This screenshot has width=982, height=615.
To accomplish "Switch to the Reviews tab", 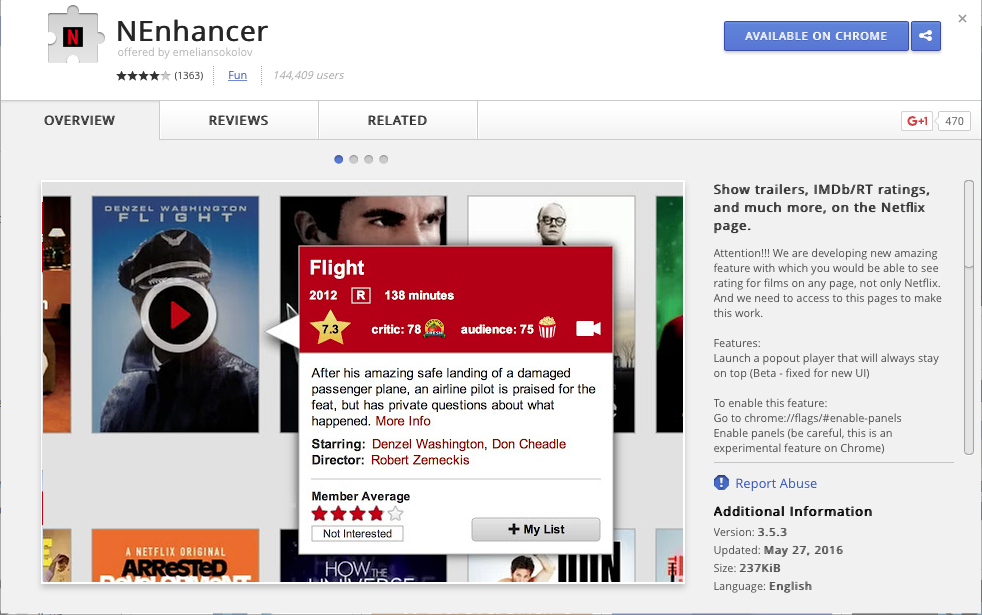I will click(x=238, y=121).
